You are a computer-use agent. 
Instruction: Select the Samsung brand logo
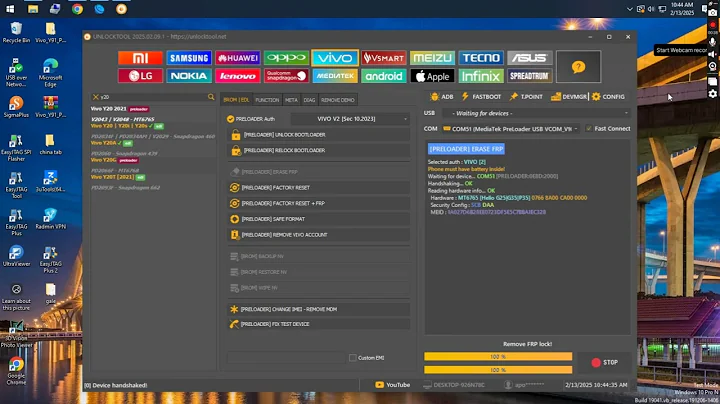(x=189, y=58)
